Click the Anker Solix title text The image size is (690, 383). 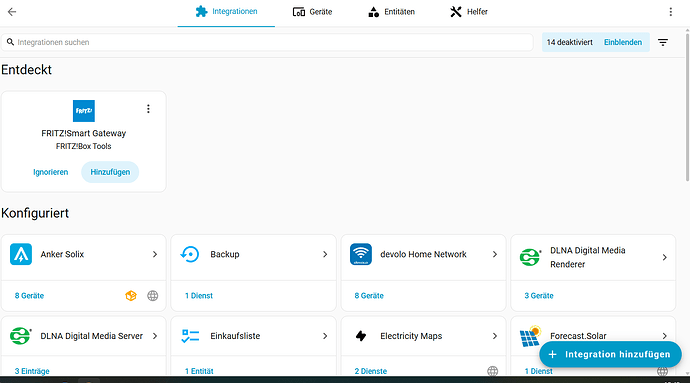tap(62, 254)
